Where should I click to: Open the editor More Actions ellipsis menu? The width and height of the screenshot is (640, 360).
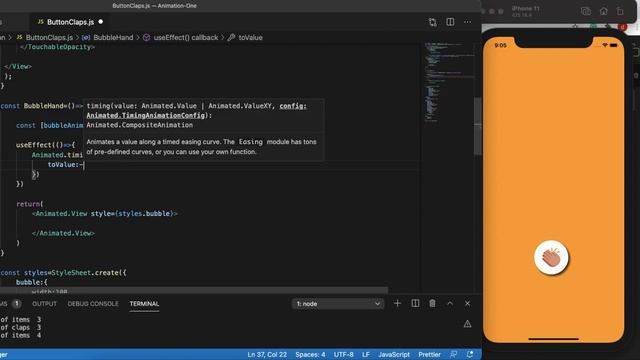pyautogui.click(x=468, y=22)
